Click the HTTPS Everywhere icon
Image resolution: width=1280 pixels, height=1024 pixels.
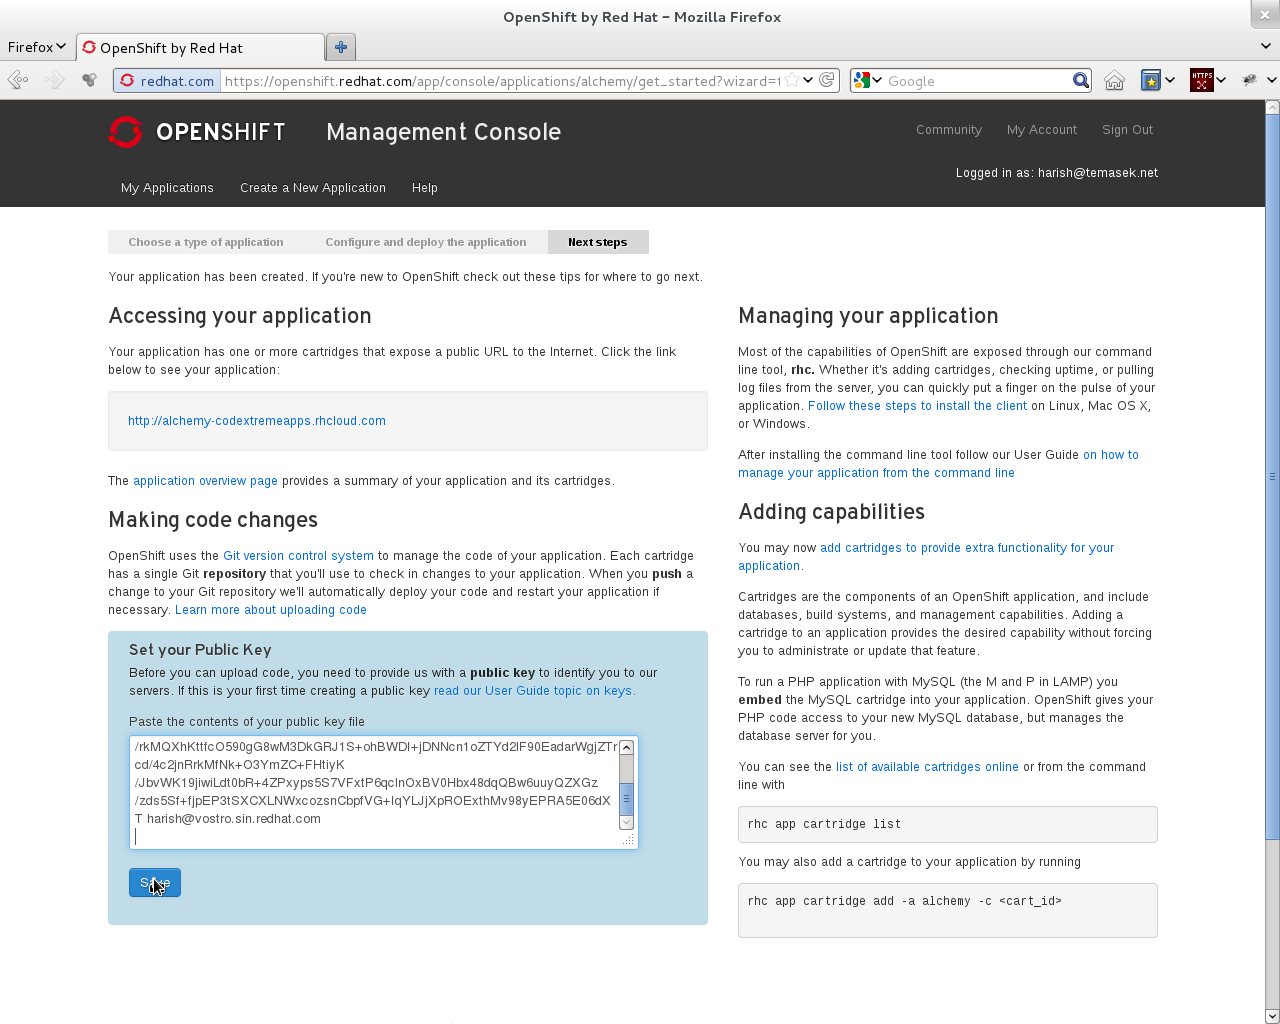[x=1201, y=81]
